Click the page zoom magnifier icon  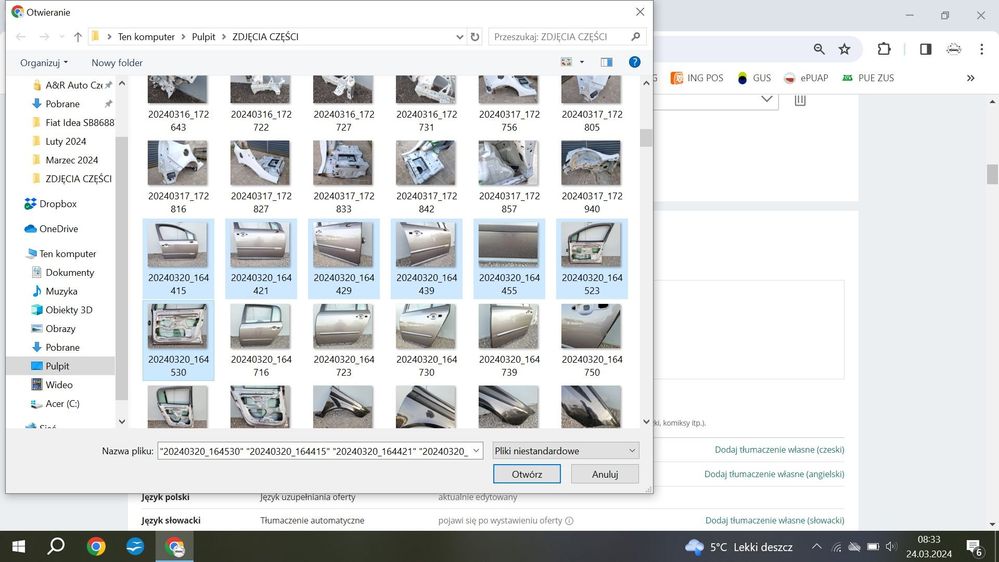[819, 49]
